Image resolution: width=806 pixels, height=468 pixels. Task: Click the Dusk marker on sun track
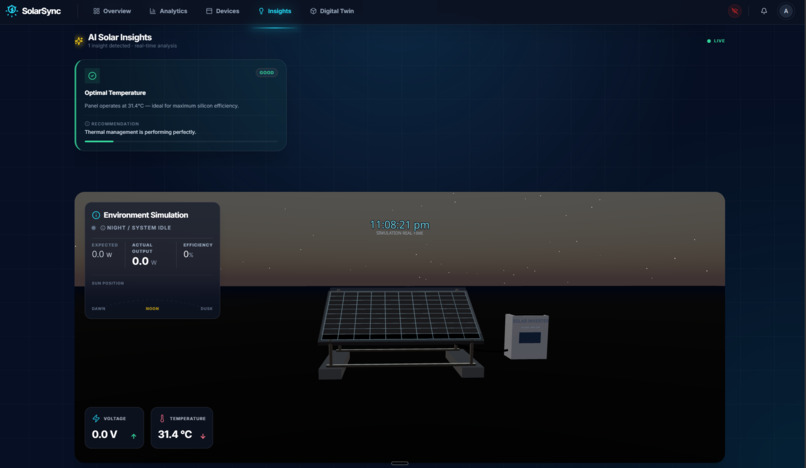(x=206, y=309)
